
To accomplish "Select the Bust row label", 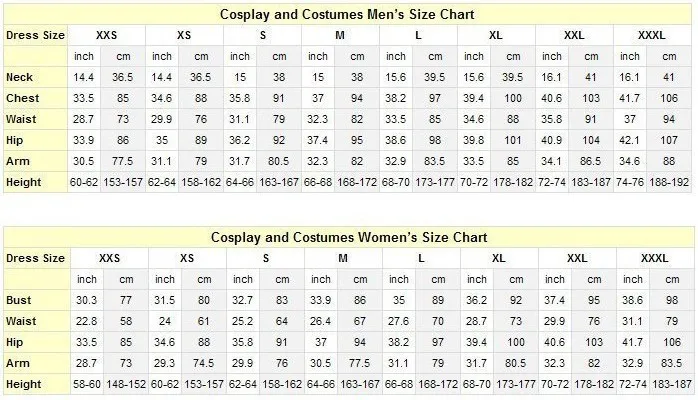I will coord(19,300).
